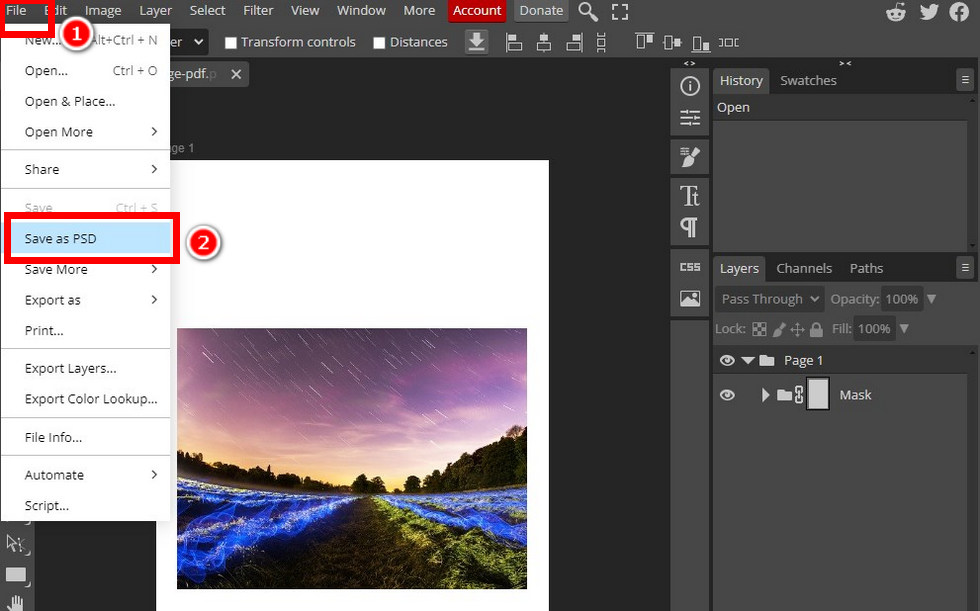Image resolution: width=980 pixels, height=611 pixels.
Task: Open the Properties adjustments panel
Action: pos(689,118)
